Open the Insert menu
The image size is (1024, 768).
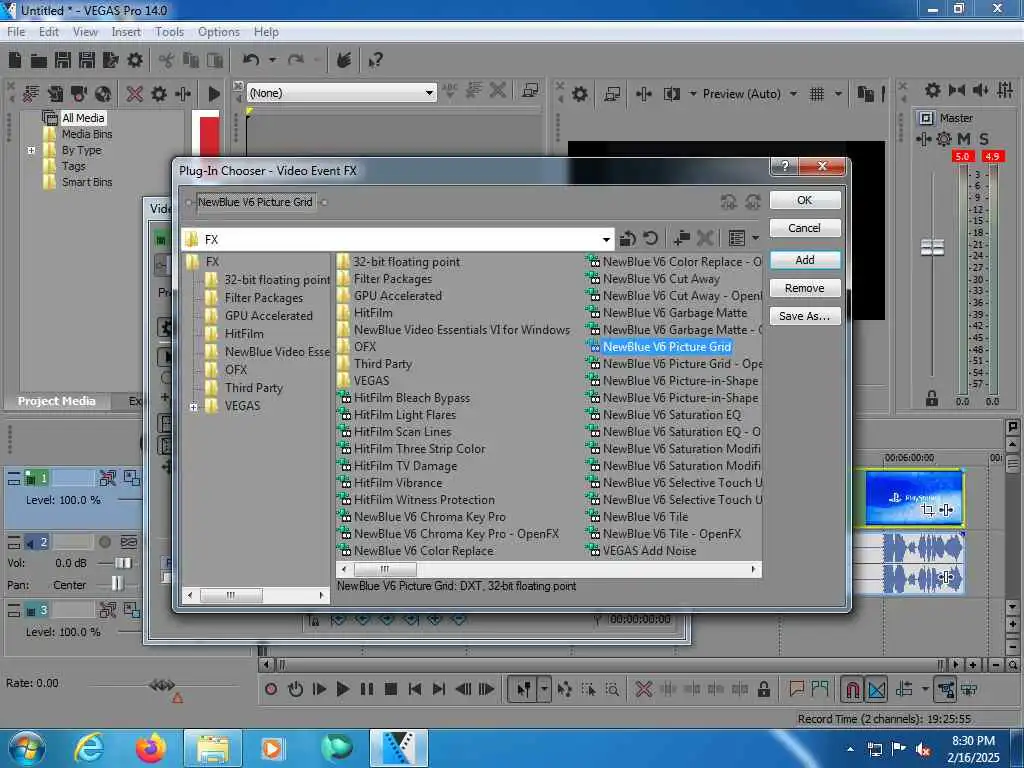126,31
